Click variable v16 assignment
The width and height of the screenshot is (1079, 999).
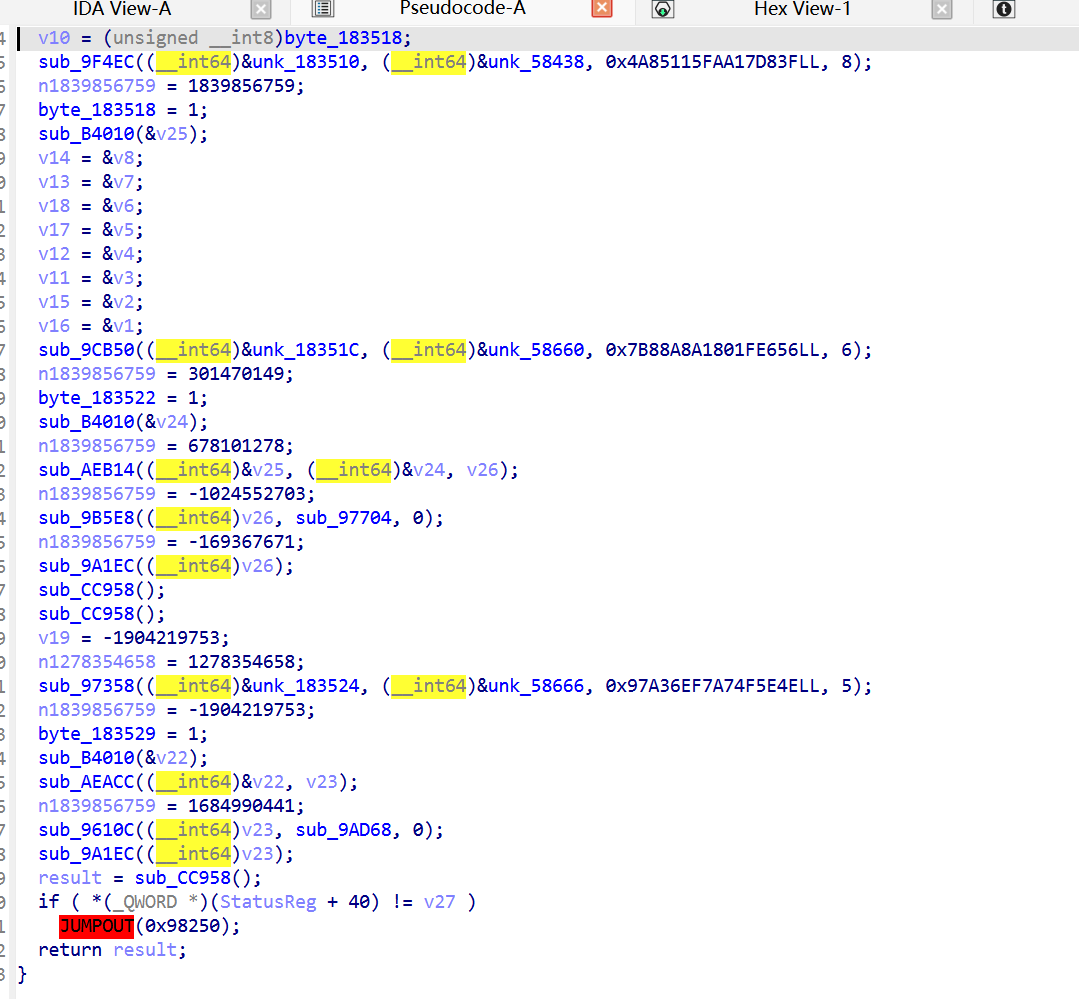point(54,326)
